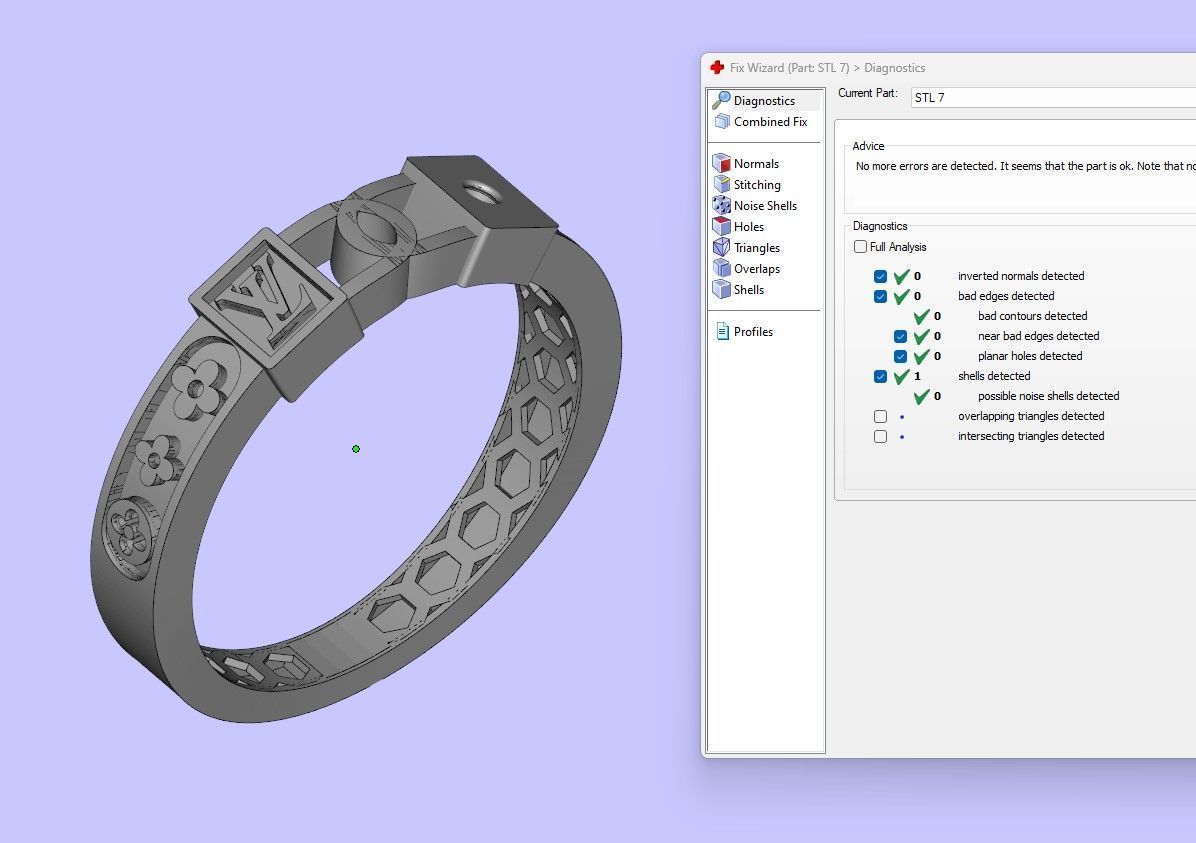Enable the Full Analysis checkbox
Image resolution: width=1196 pixels, height=843 pixels.
point(860,246)
